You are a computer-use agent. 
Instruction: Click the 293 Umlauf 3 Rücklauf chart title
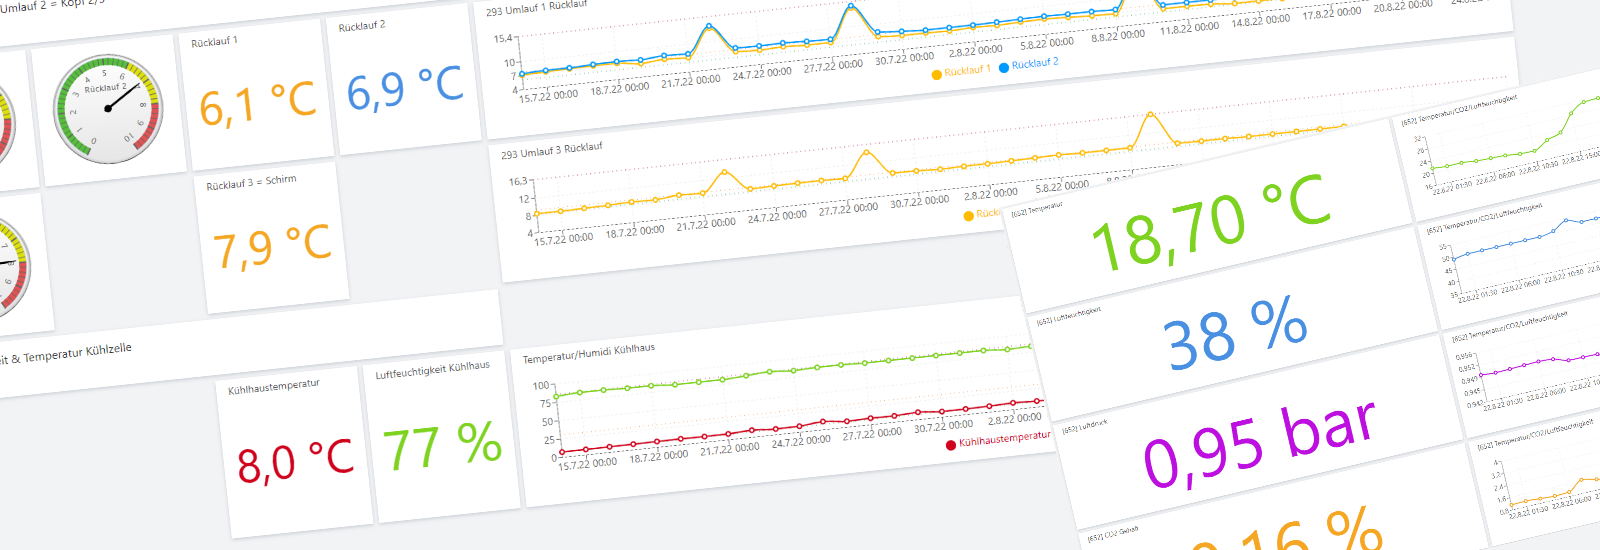click(x=552, y=151)
